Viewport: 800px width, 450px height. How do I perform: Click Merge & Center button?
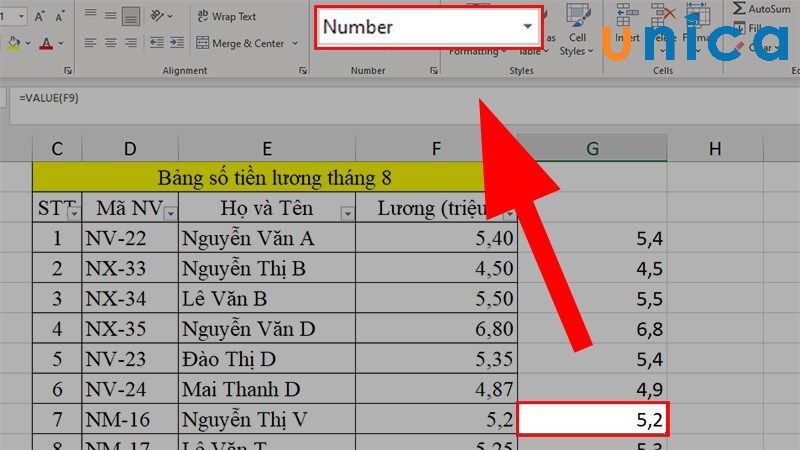(240, 43)
